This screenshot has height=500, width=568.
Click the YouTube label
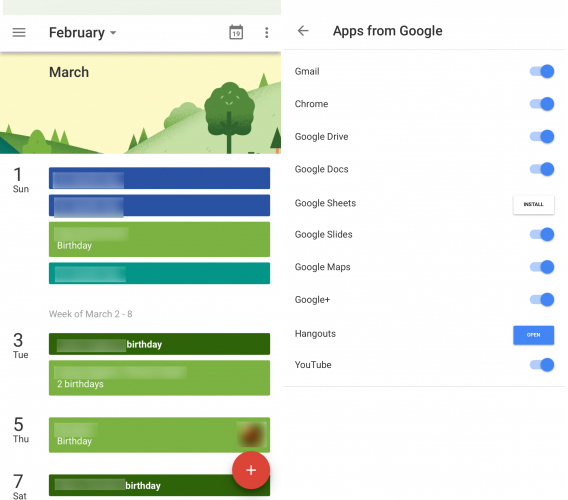[x=313, y=365]
